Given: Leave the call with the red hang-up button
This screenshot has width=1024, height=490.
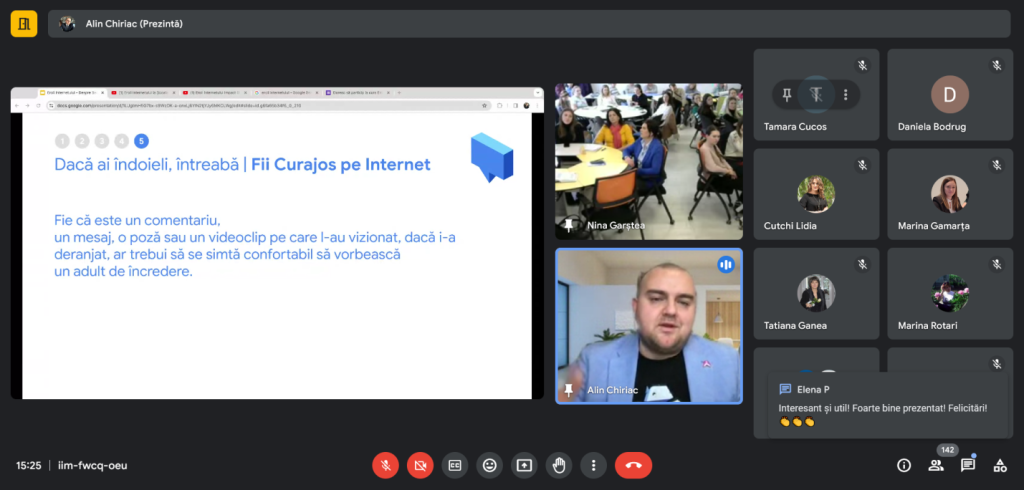Looking at the screenshot, I should (x=633, y=465).
